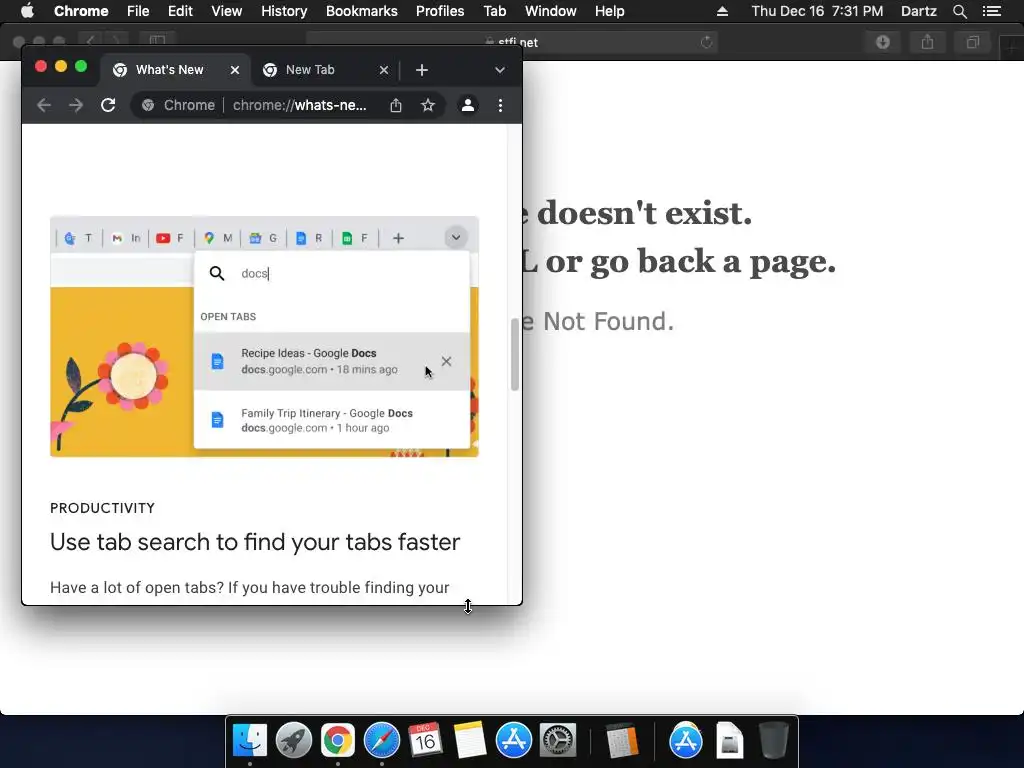Click the share icon in Chrome address bar
1024x768 pixels.
point(396,105)
